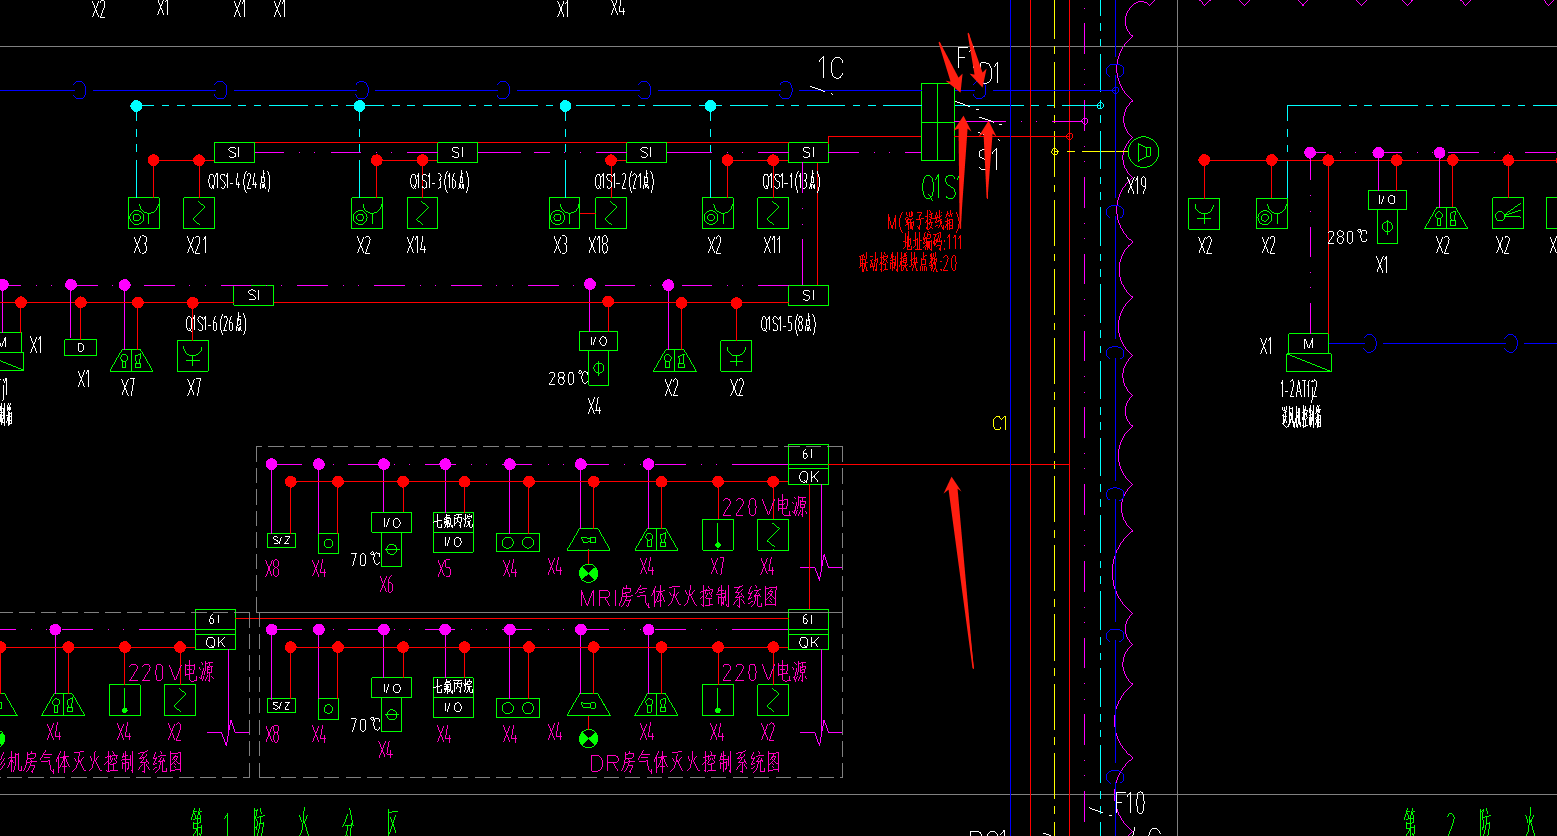This screenshot has height=836, width=1557.
Task: Click the yellow C1 label
Action: point(999,424)
